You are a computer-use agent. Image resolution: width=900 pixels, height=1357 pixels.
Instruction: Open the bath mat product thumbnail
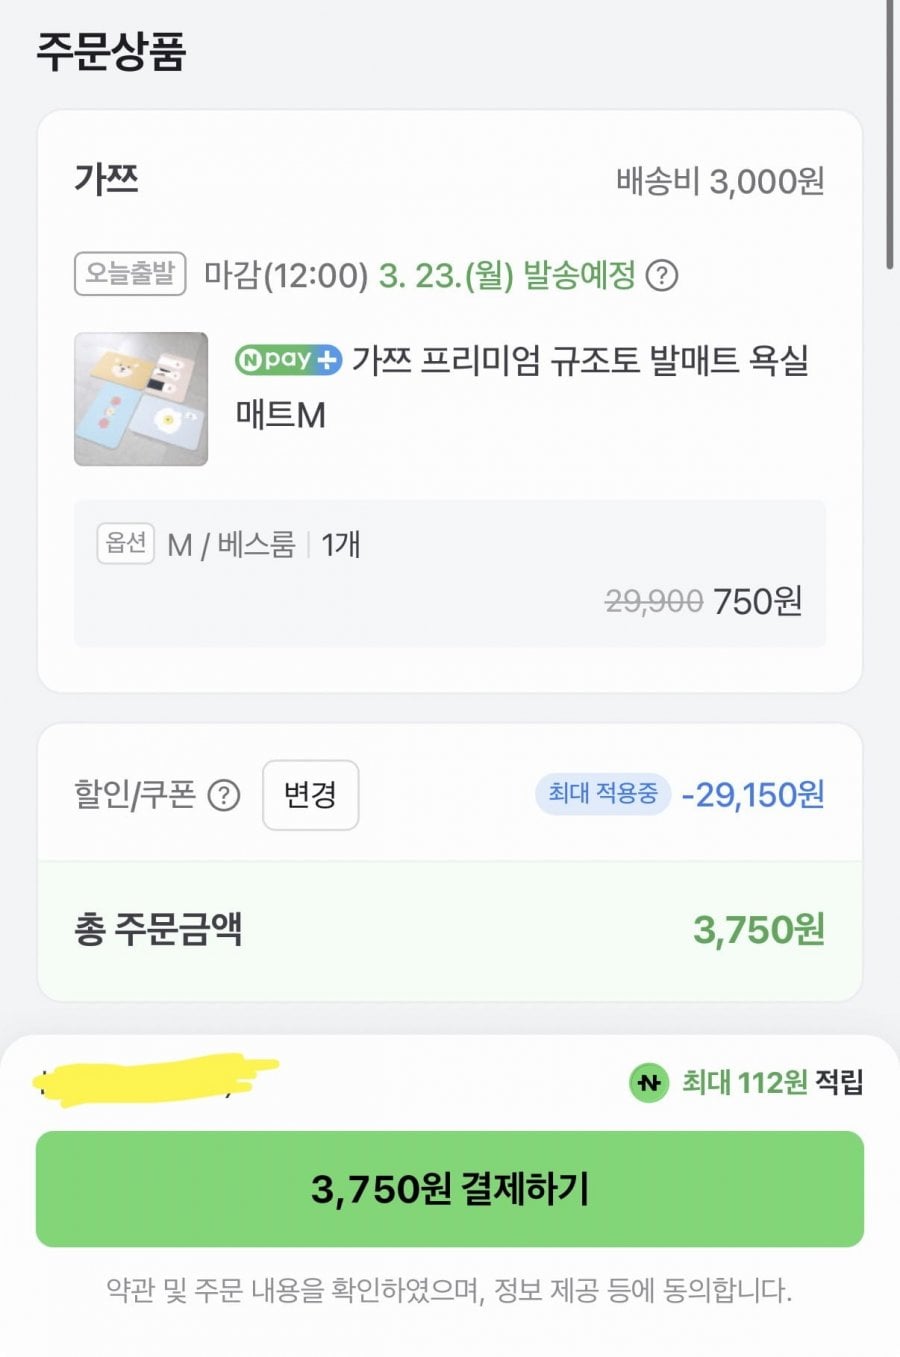pyautogui.click(x=141, y=399)
